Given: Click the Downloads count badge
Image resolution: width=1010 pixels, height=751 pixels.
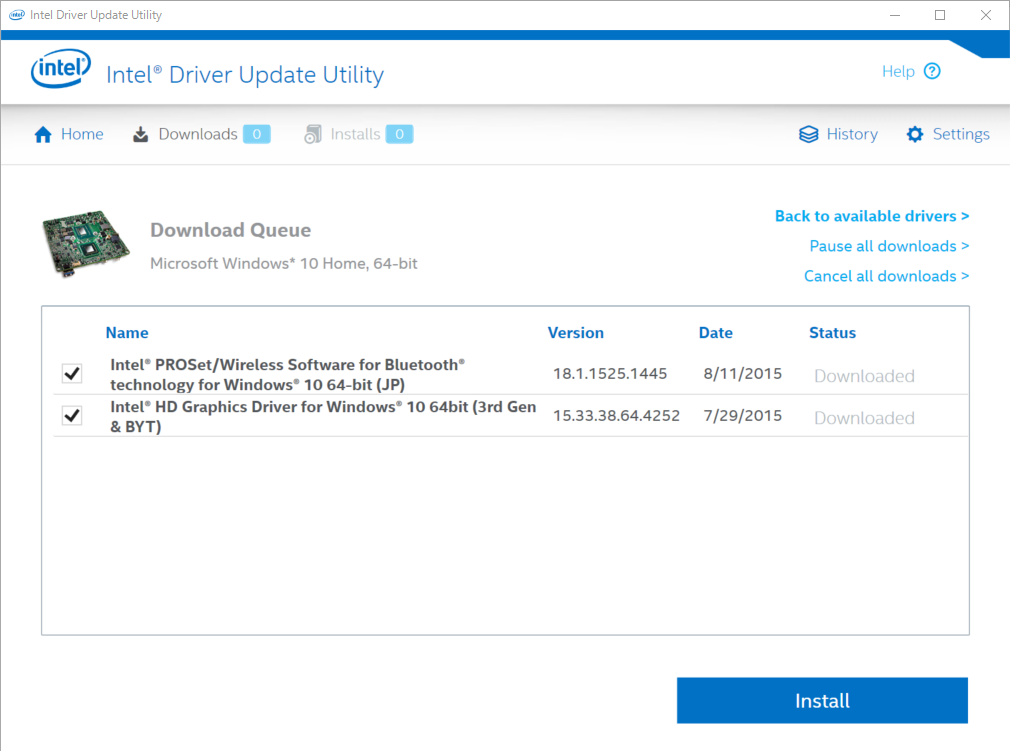Looking at the screenshot, I should (257, 134).
